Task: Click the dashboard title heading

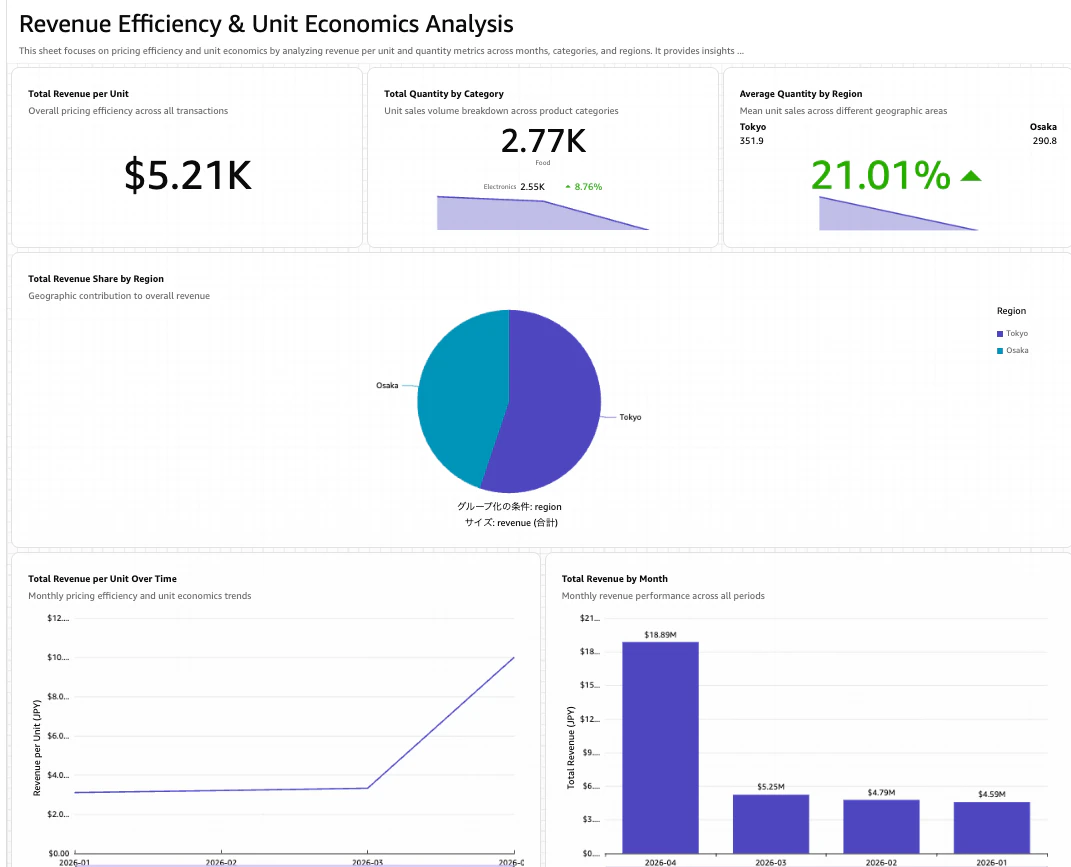Action: point(266,24)
